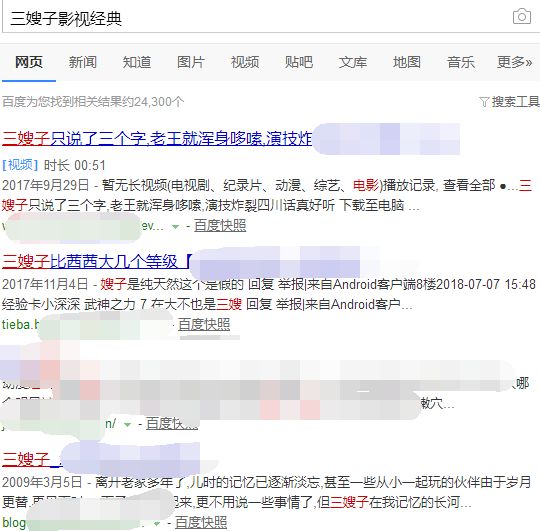
Task: Select the 音乐 tab
Action: (461, 62)
